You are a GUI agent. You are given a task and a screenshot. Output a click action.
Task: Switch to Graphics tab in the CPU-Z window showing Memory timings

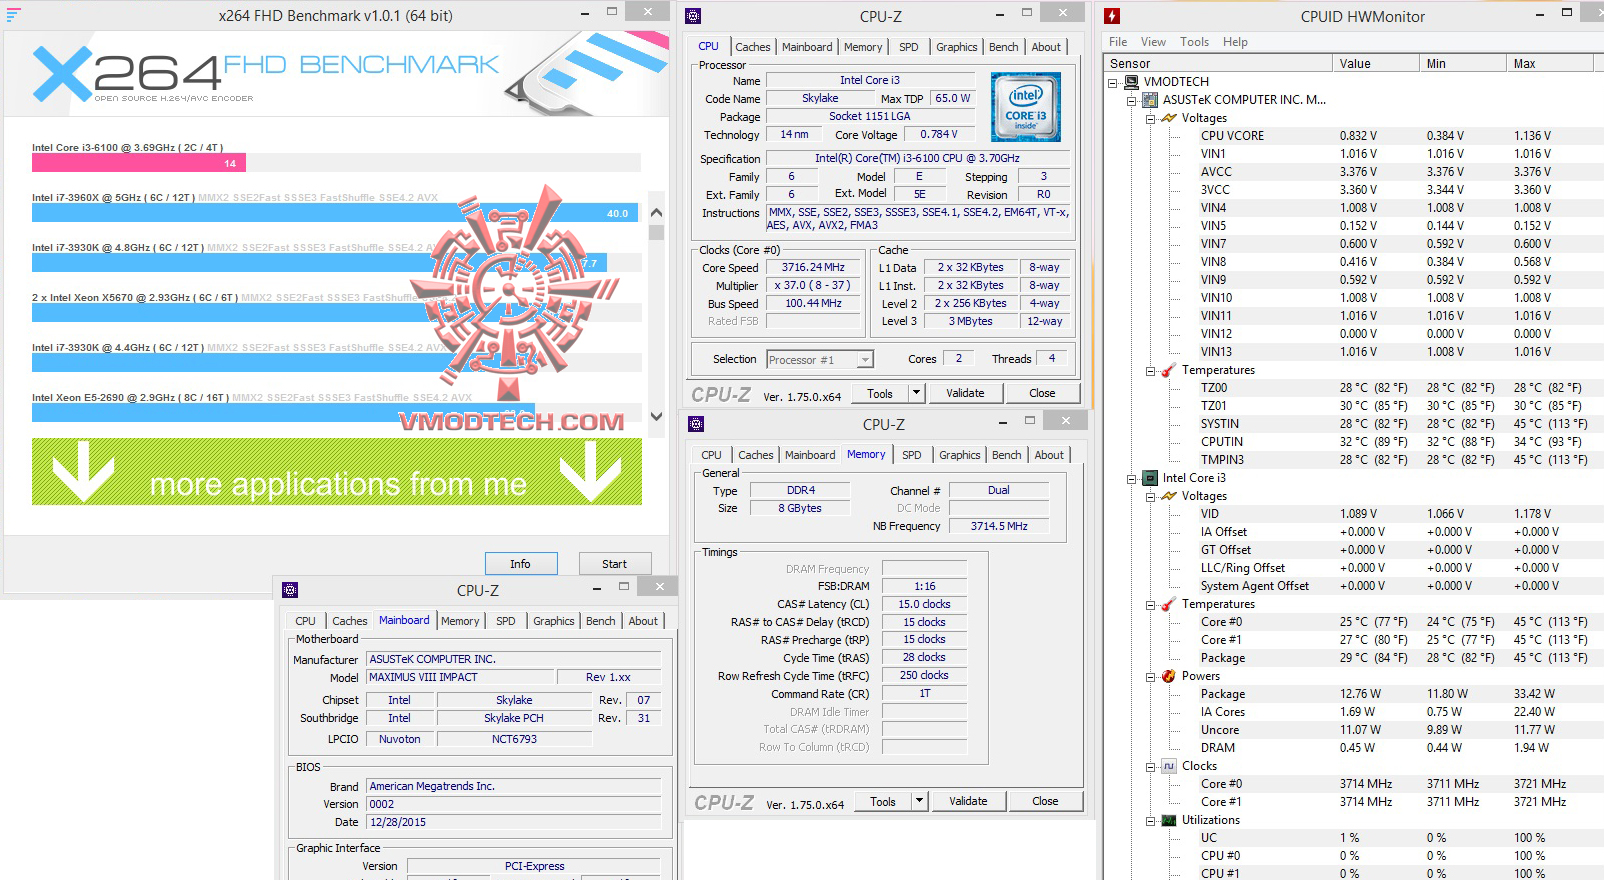[959, 455]
